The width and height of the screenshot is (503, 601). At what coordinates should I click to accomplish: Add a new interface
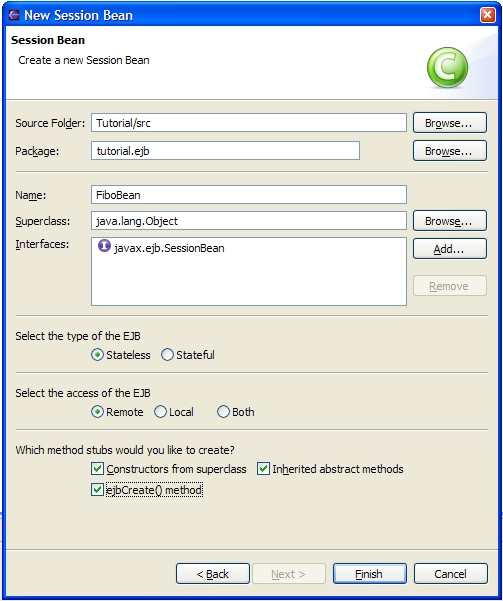click(450, 249)
